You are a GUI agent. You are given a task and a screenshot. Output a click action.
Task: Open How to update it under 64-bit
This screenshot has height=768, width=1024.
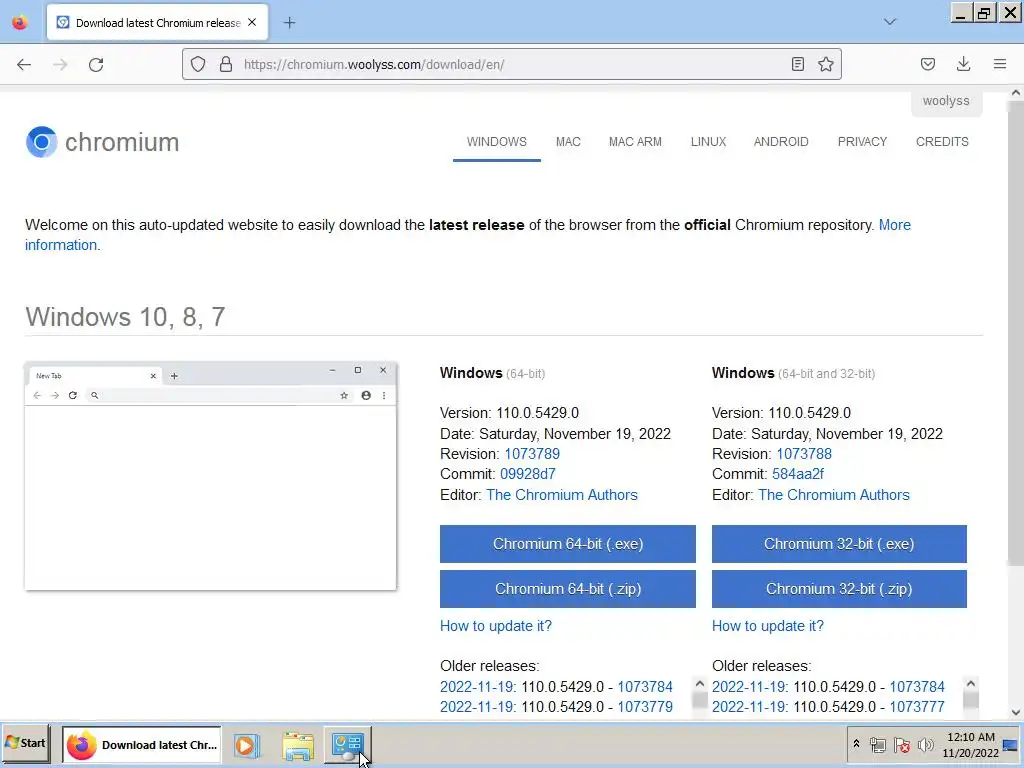click(496, 626)
